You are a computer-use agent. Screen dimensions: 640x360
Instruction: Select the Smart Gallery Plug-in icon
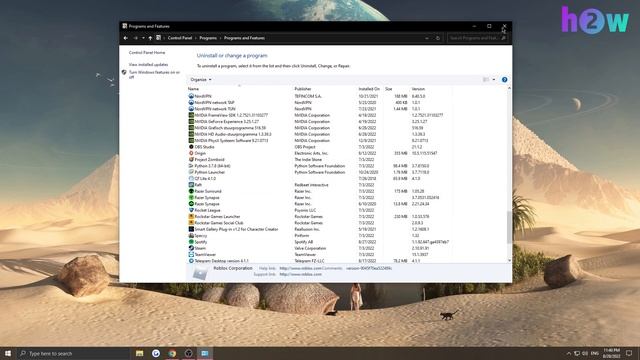pyautogui.click(x=191, y=229)
